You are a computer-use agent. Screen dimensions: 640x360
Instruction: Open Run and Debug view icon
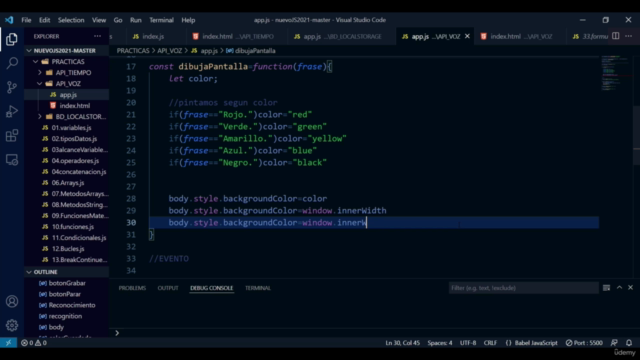[12, 111]
